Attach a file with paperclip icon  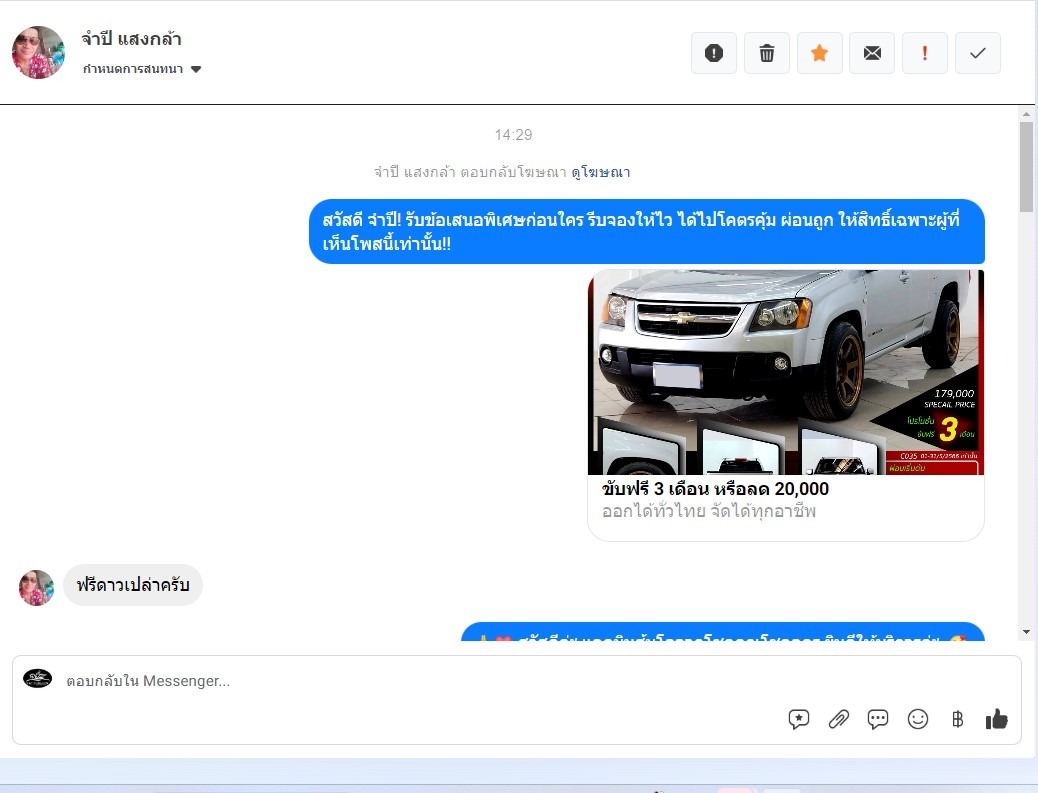tap(839, 719)
